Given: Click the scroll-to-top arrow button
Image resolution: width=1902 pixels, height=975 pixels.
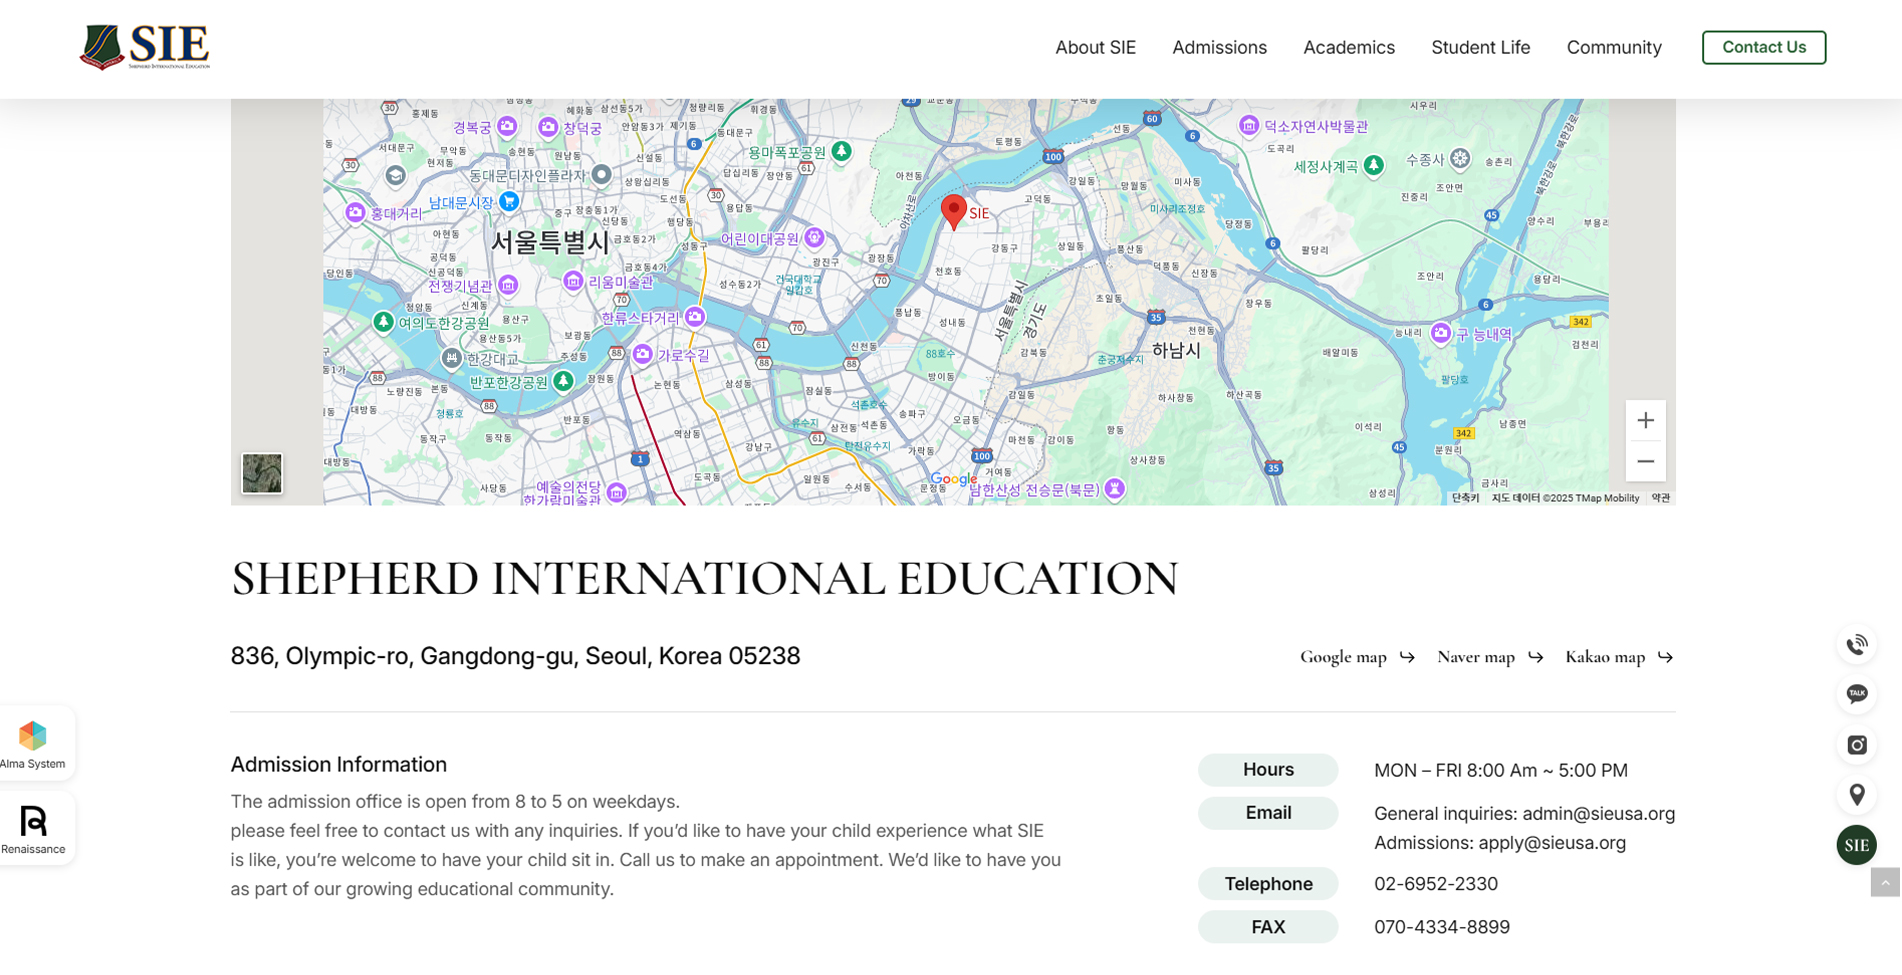Looking at the screenshot, I should (1885, 883).
